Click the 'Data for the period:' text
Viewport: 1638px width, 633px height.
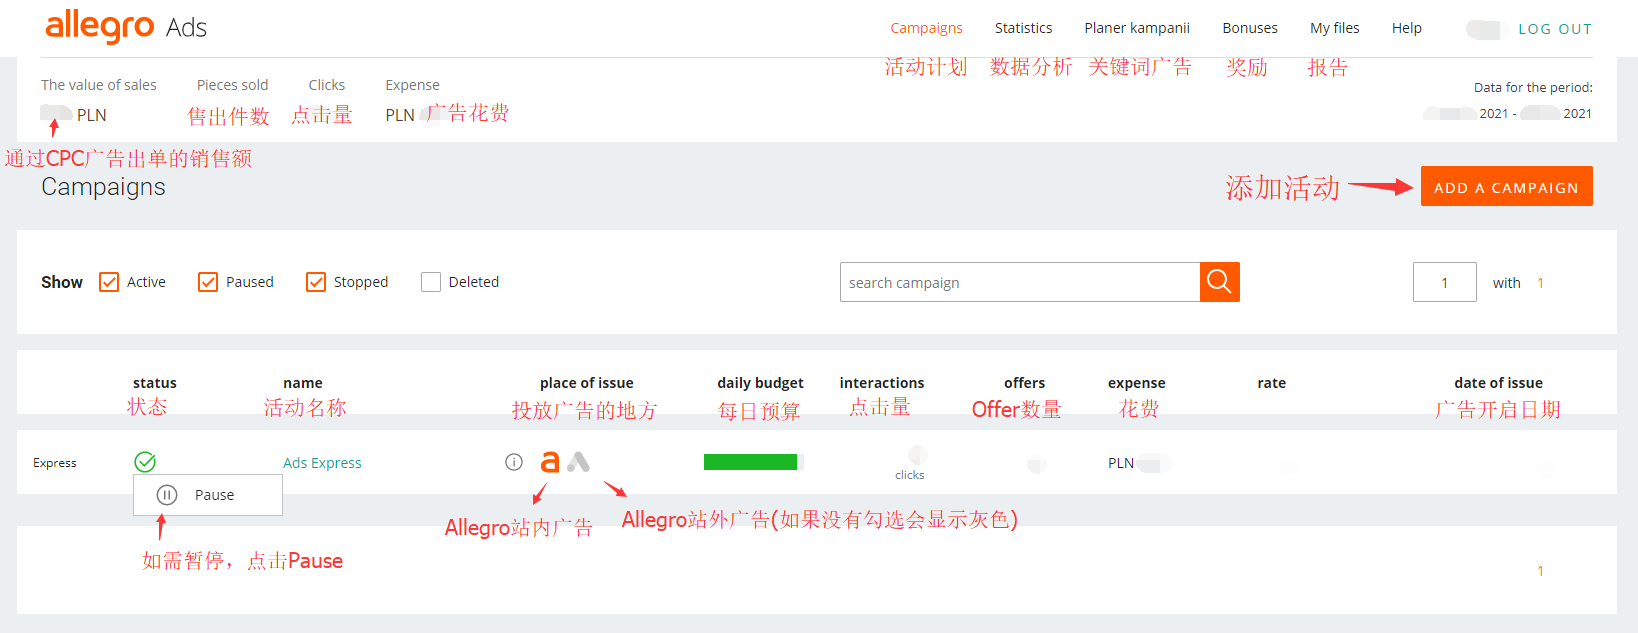point(1533,88)
